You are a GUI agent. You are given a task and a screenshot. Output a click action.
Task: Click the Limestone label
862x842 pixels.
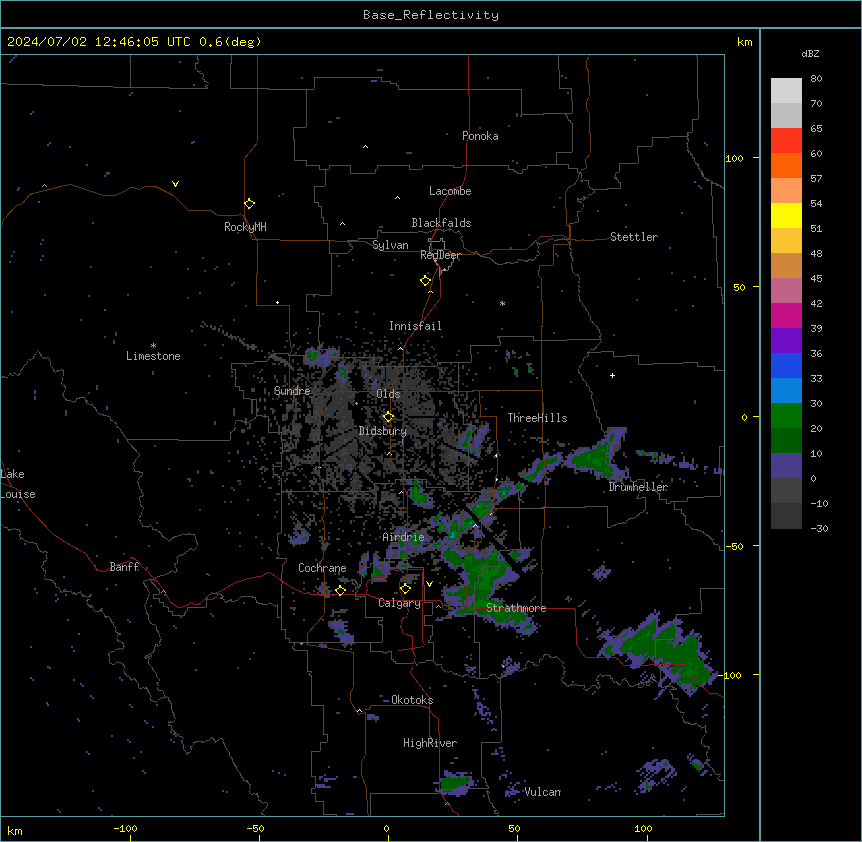click(153, 356)
